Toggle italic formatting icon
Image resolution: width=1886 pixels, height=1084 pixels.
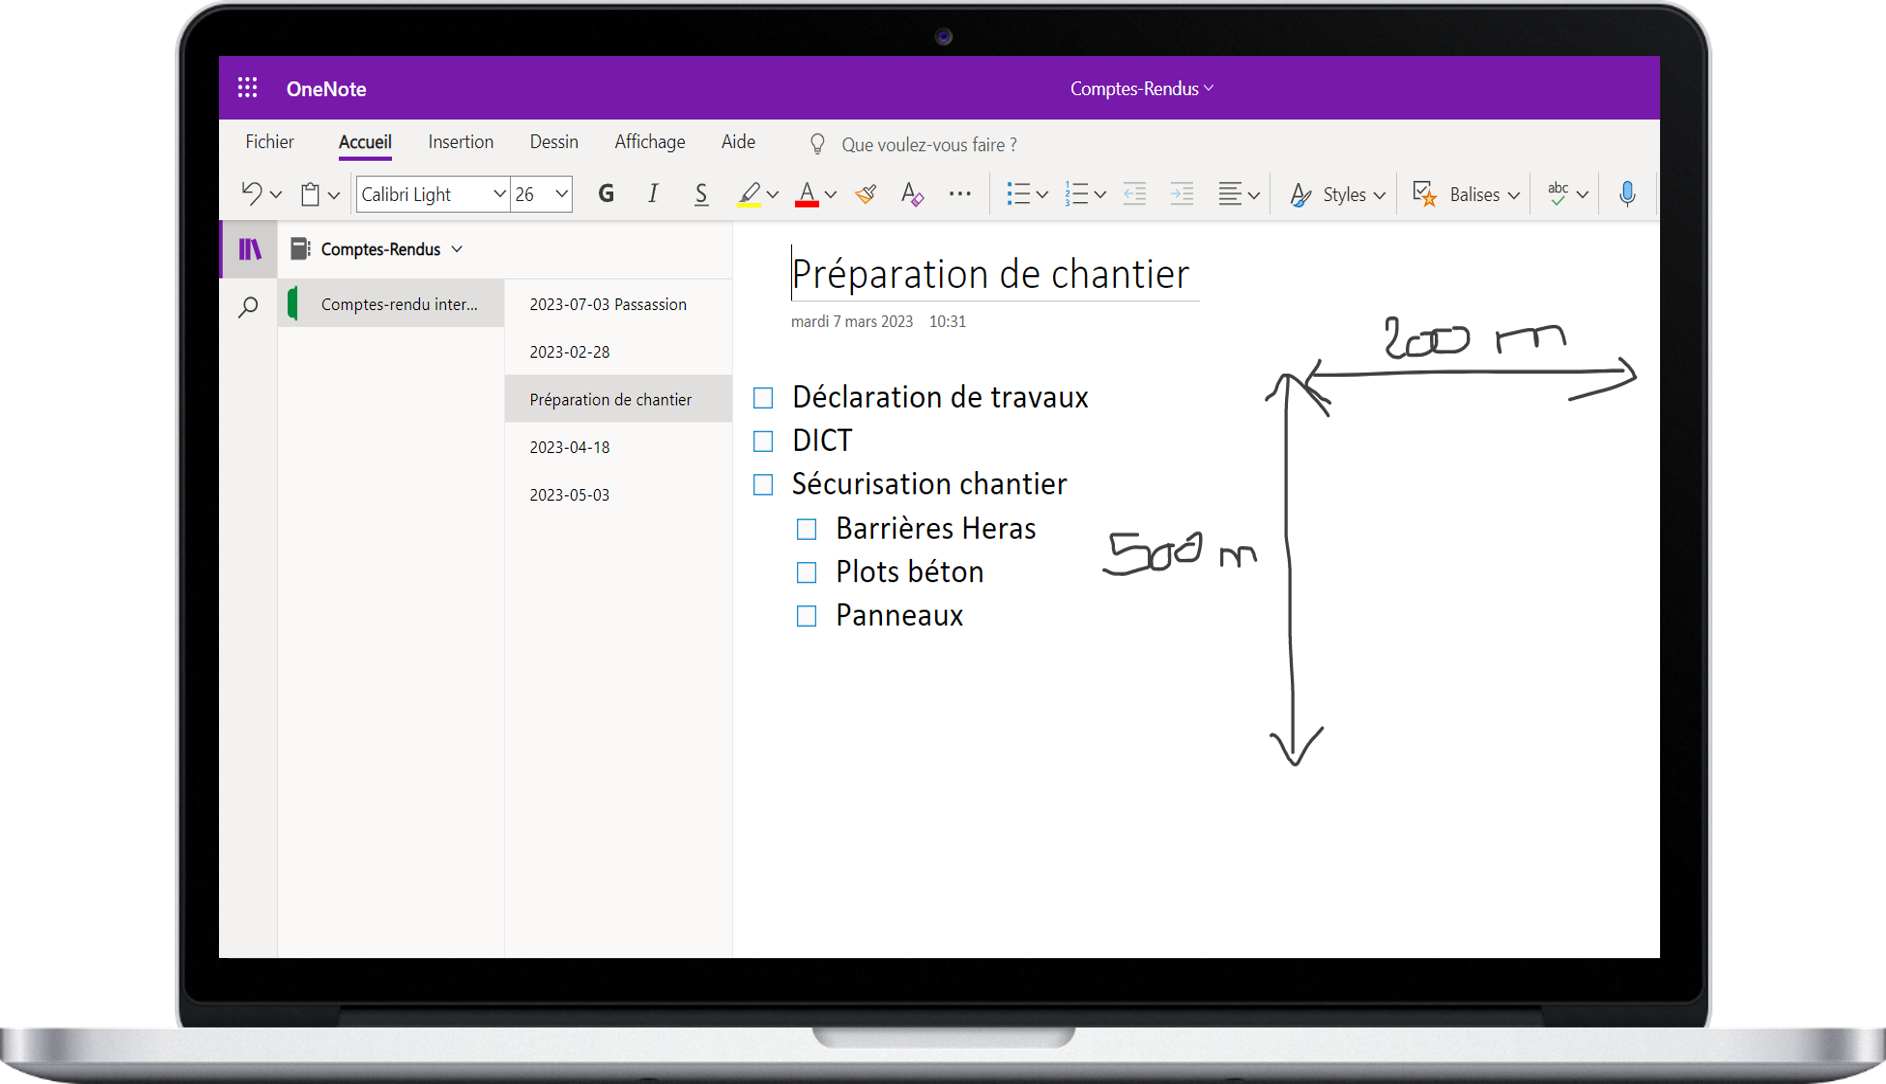click(653, 194)
